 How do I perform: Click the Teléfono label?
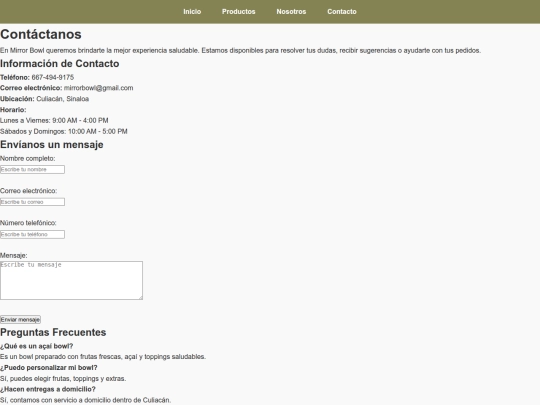(x=15, y=77)
